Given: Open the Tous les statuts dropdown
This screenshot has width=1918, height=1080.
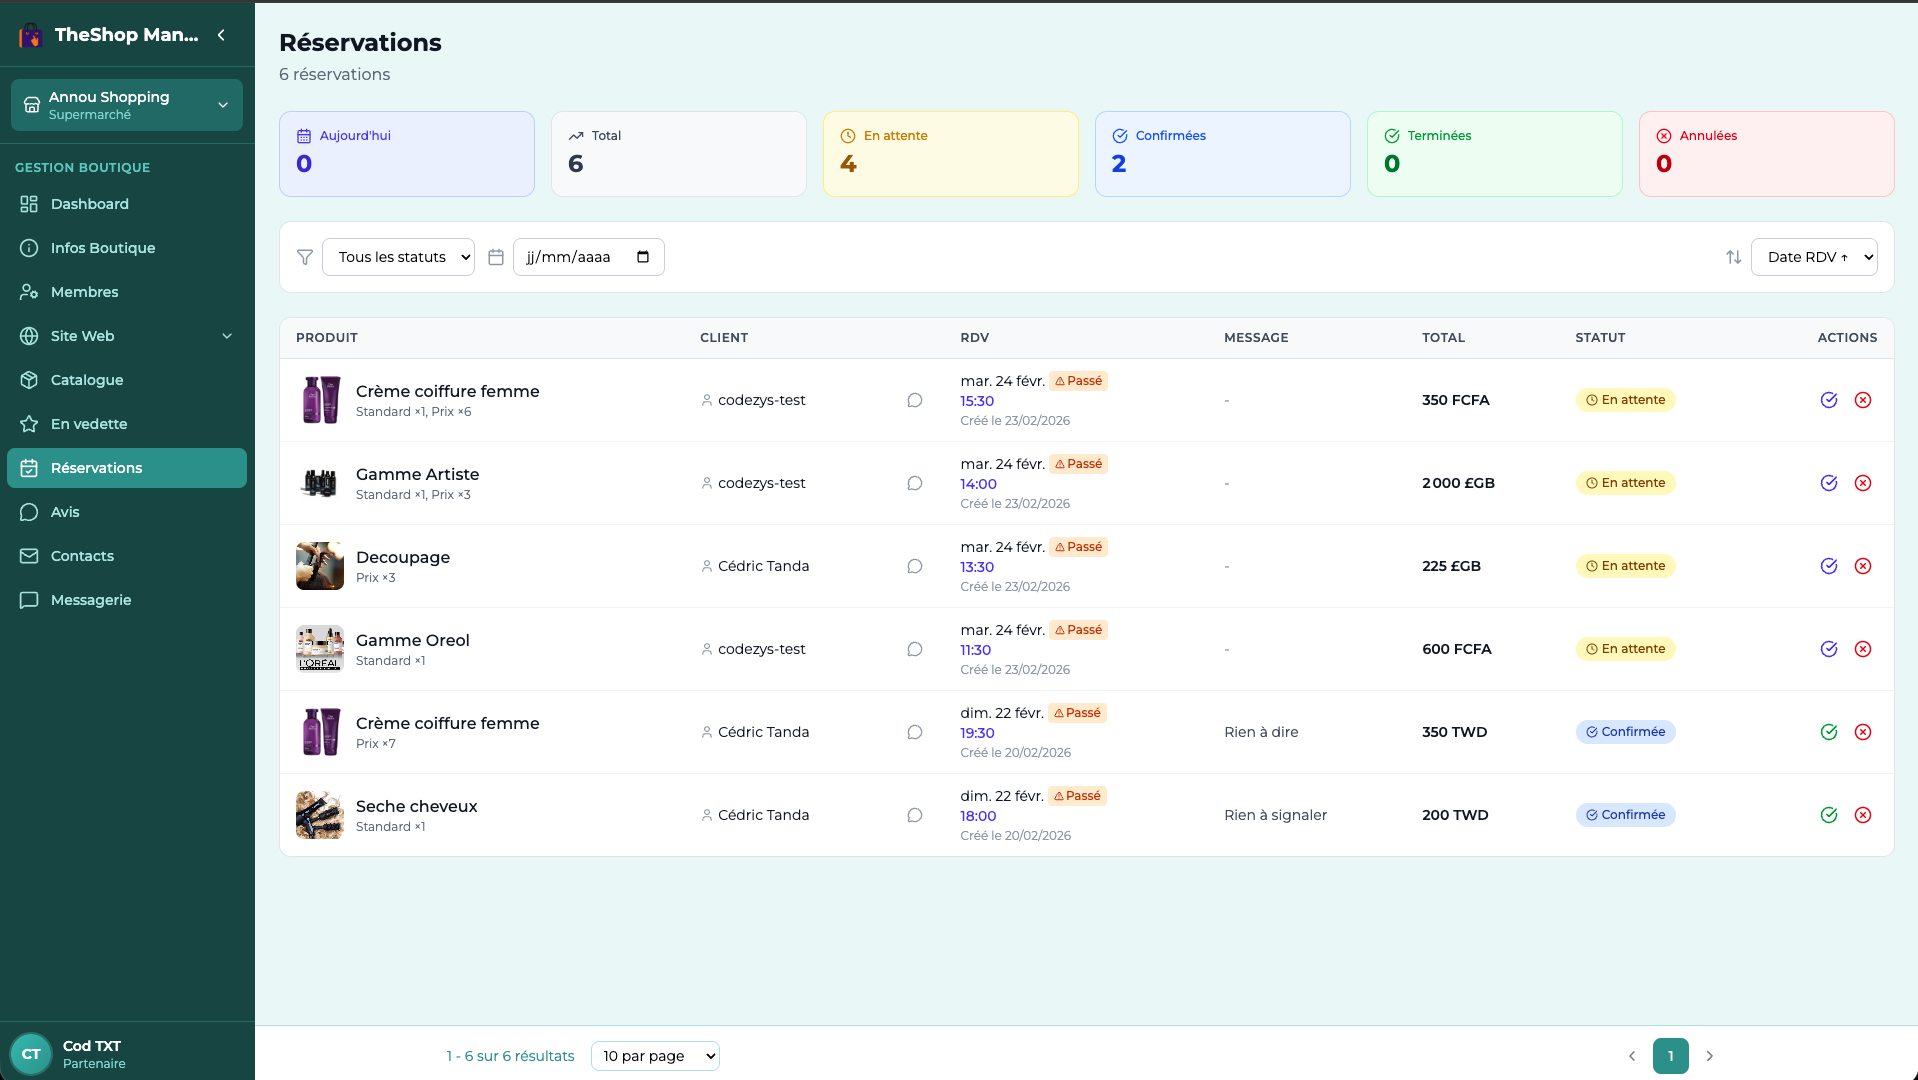Looking at the screenshot, I should (398, 257).
